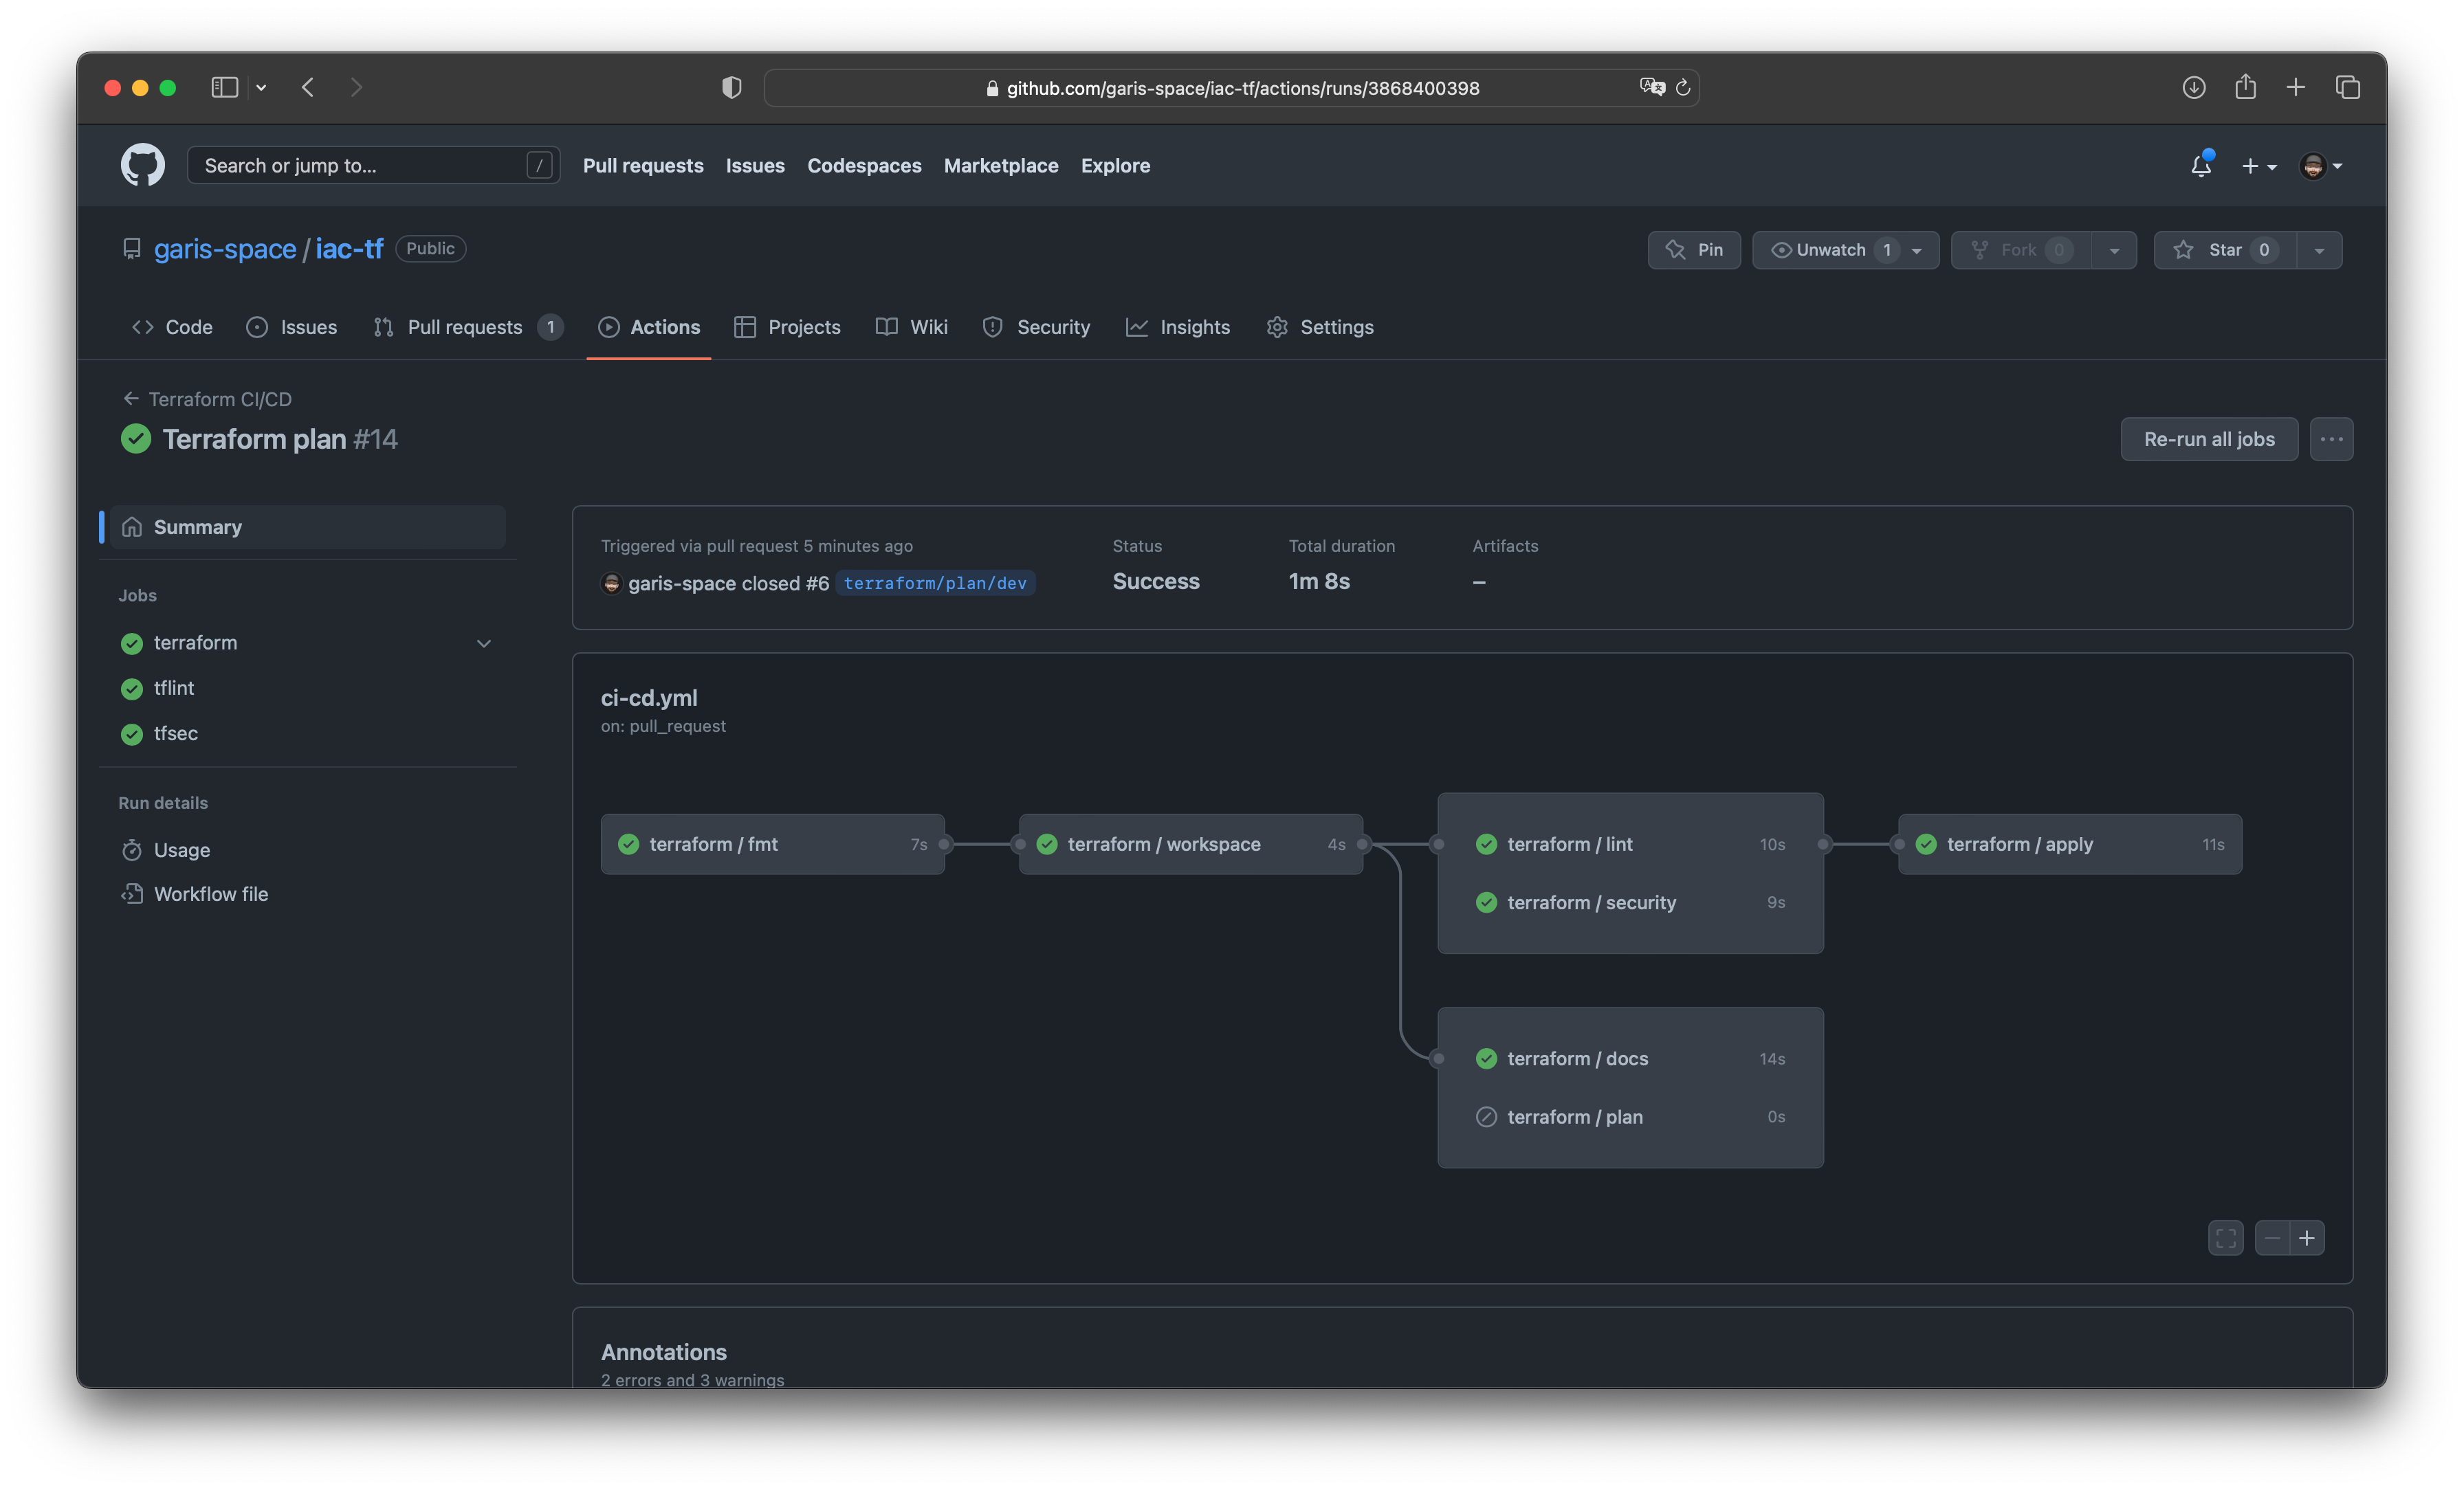
Task: Open the Unwatch dropdown
Action: click(1845, 250)
